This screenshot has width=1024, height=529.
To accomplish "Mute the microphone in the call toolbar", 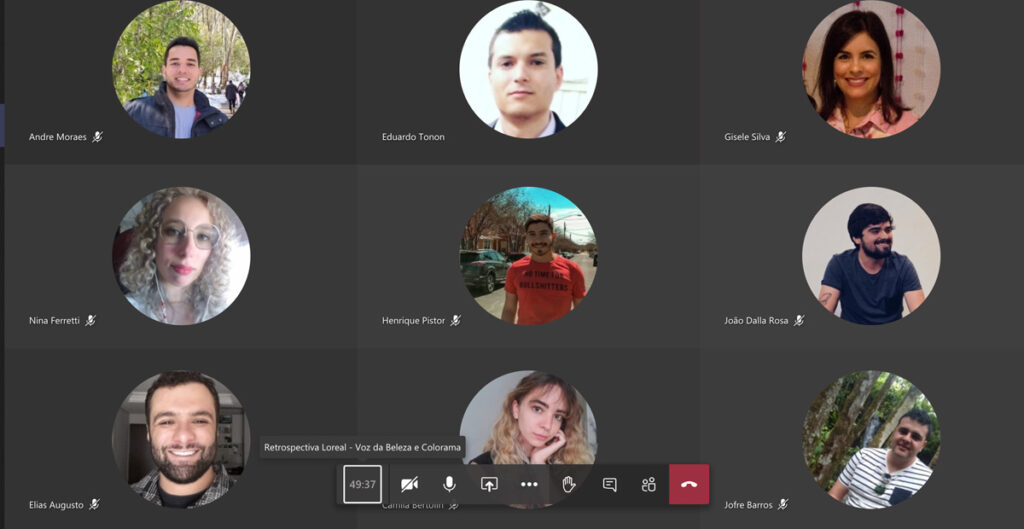I will 449,485.
